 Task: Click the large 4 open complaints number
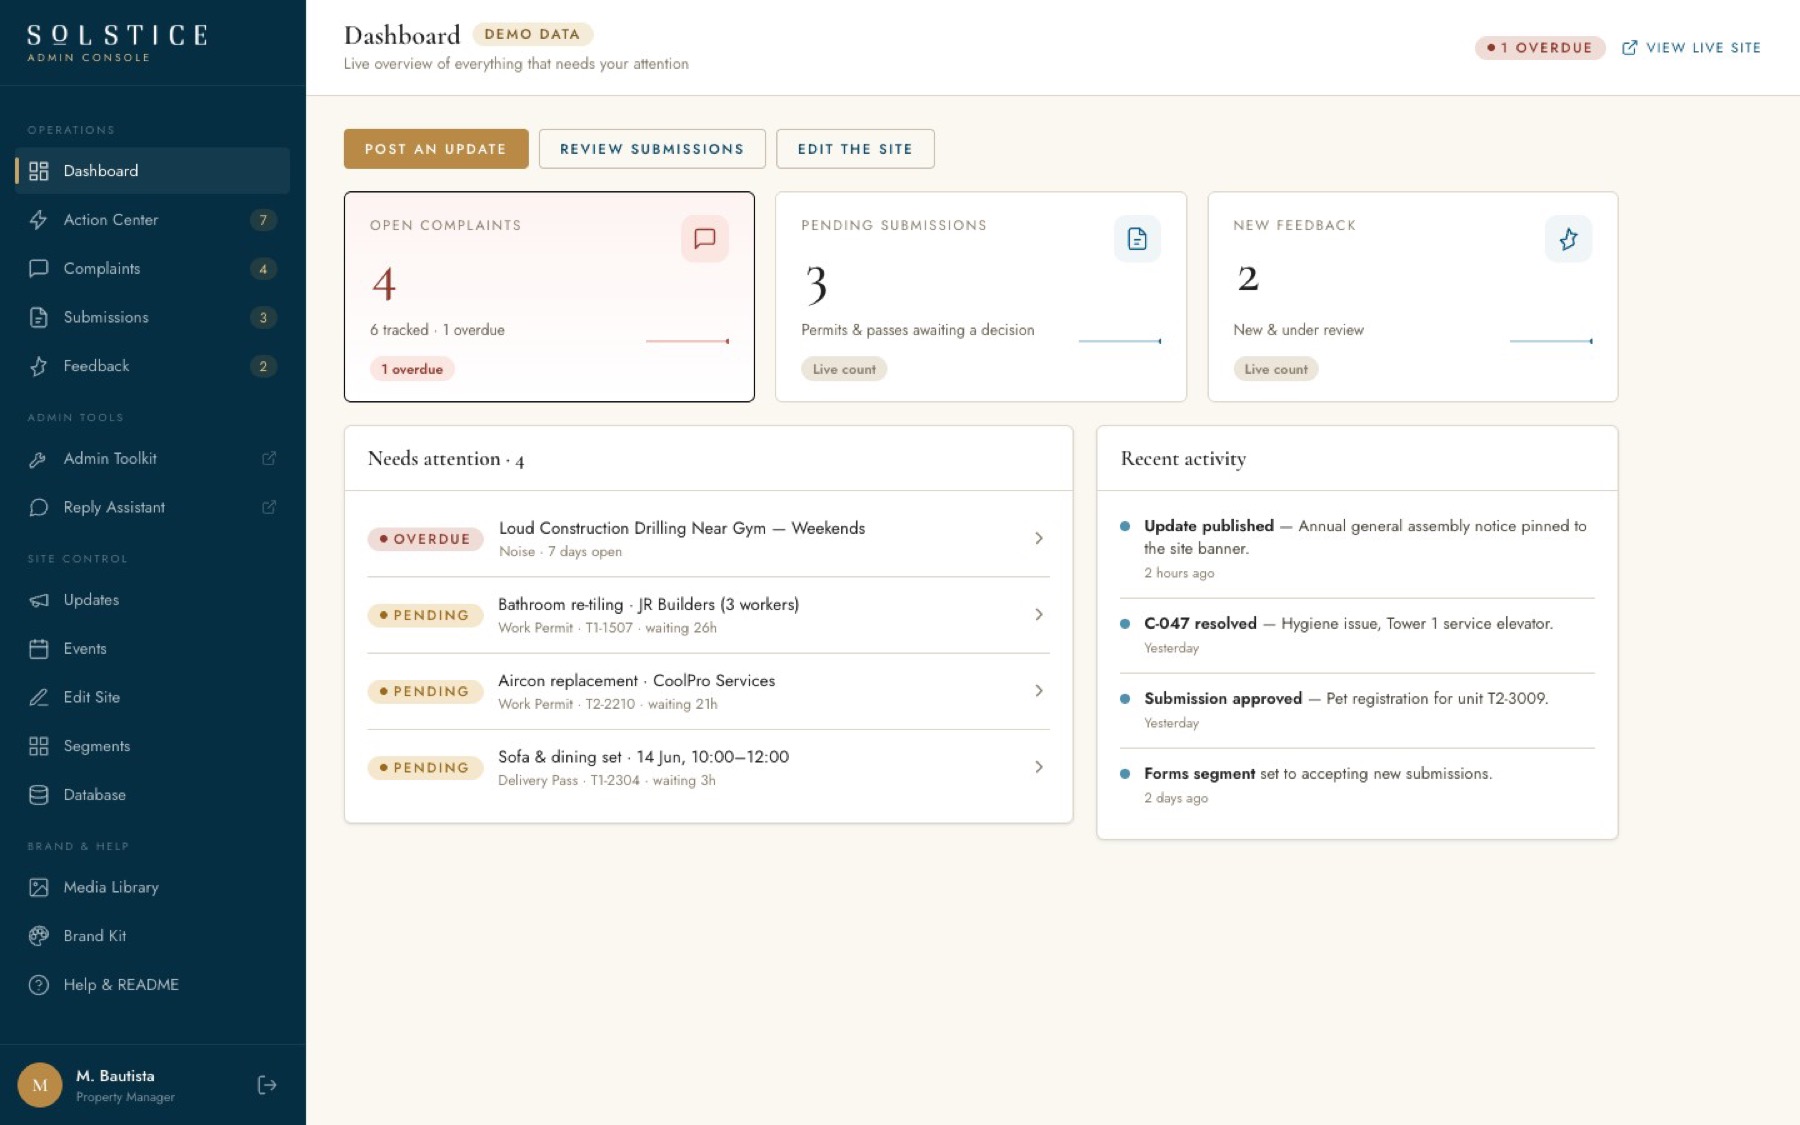coord(384,284)
